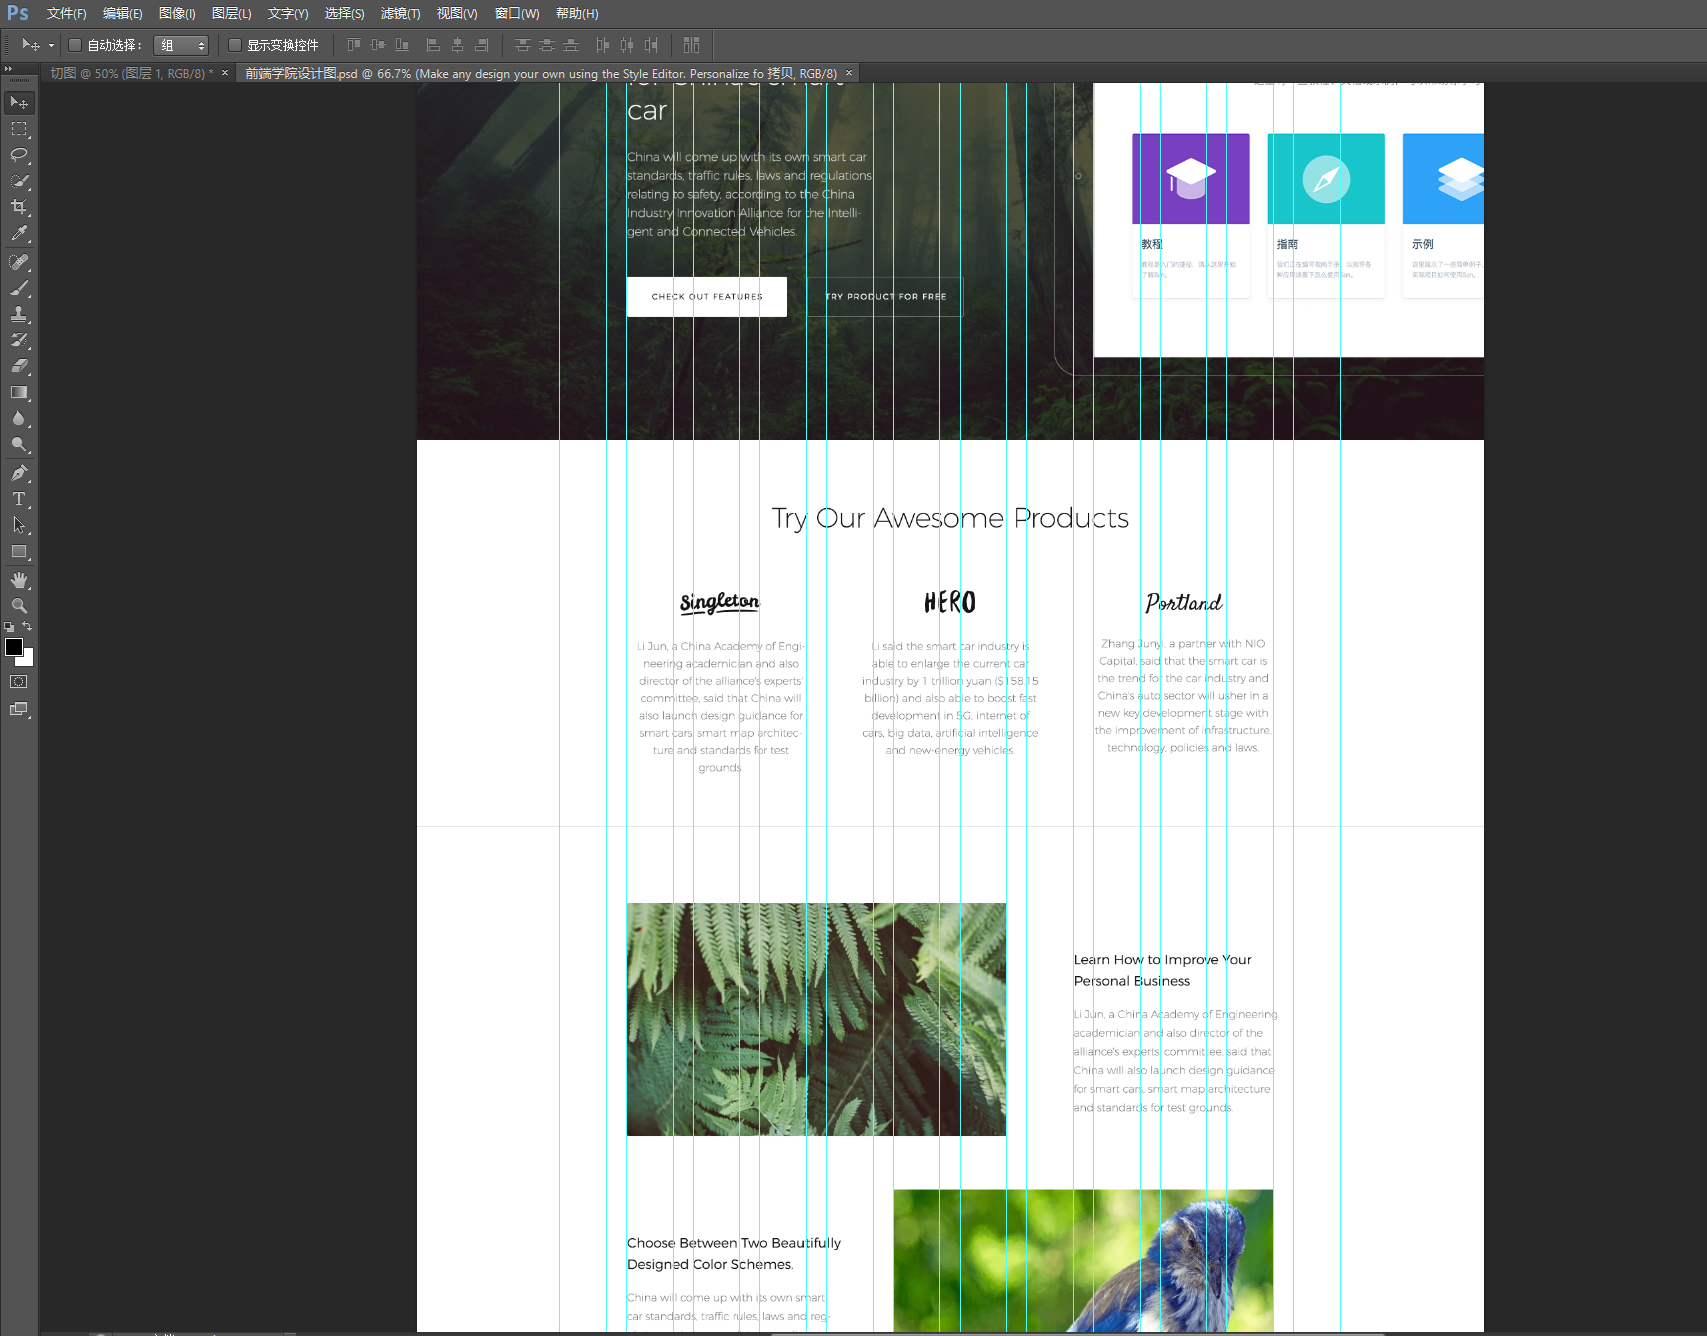Viewport: 1707px width, 1336px height.
Task: Toggle Quick Mask mode
Action: point(19,682)
